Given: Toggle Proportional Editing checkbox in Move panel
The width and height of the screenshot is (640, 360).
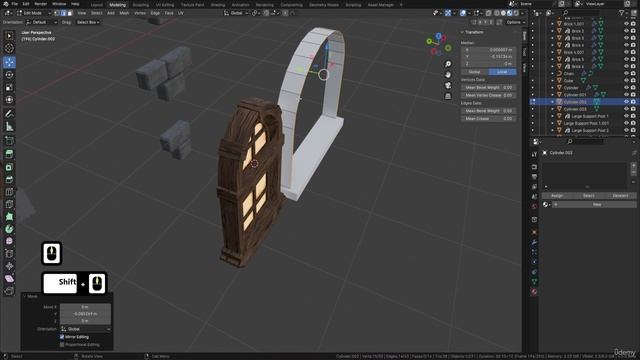Looking at the screenshot, I should pos(62,345).
